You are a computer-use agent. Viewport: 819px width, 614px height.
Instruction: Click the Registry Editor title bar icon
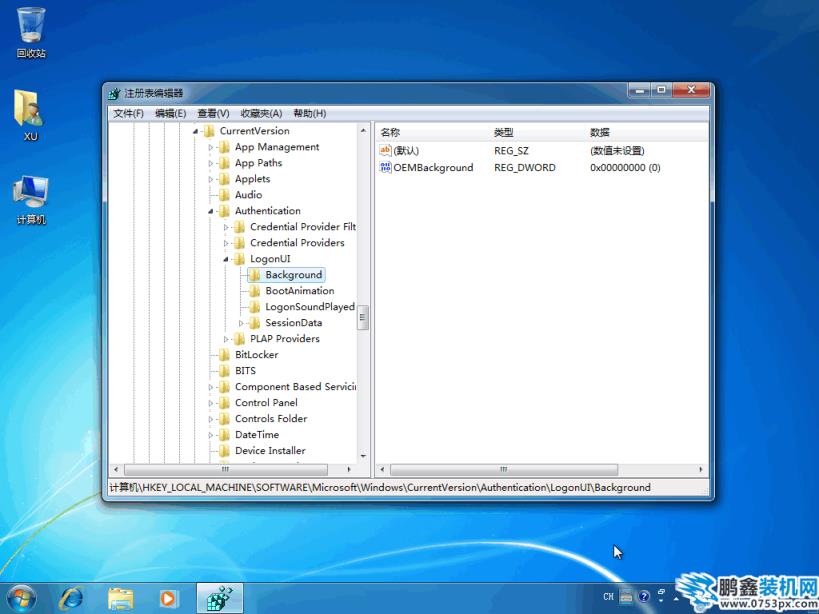pos(114,93)
